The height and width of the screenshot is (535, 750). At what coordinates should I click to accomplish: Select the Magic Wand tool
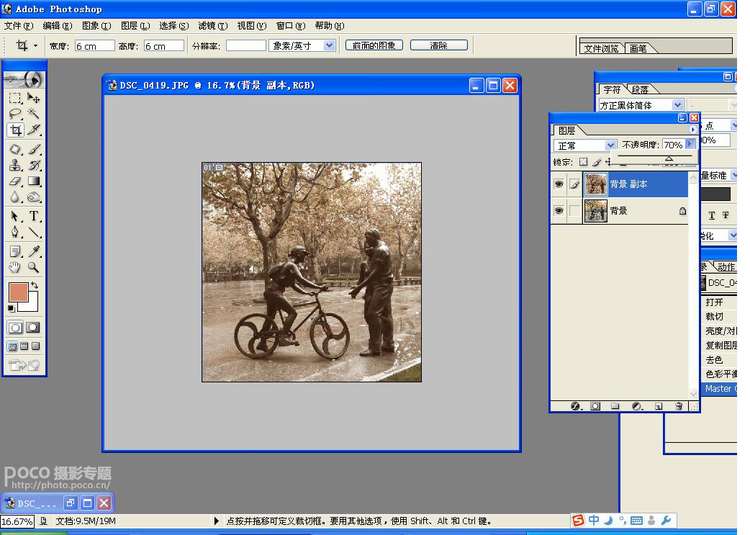pyautogui.click(x=33, y=114)
